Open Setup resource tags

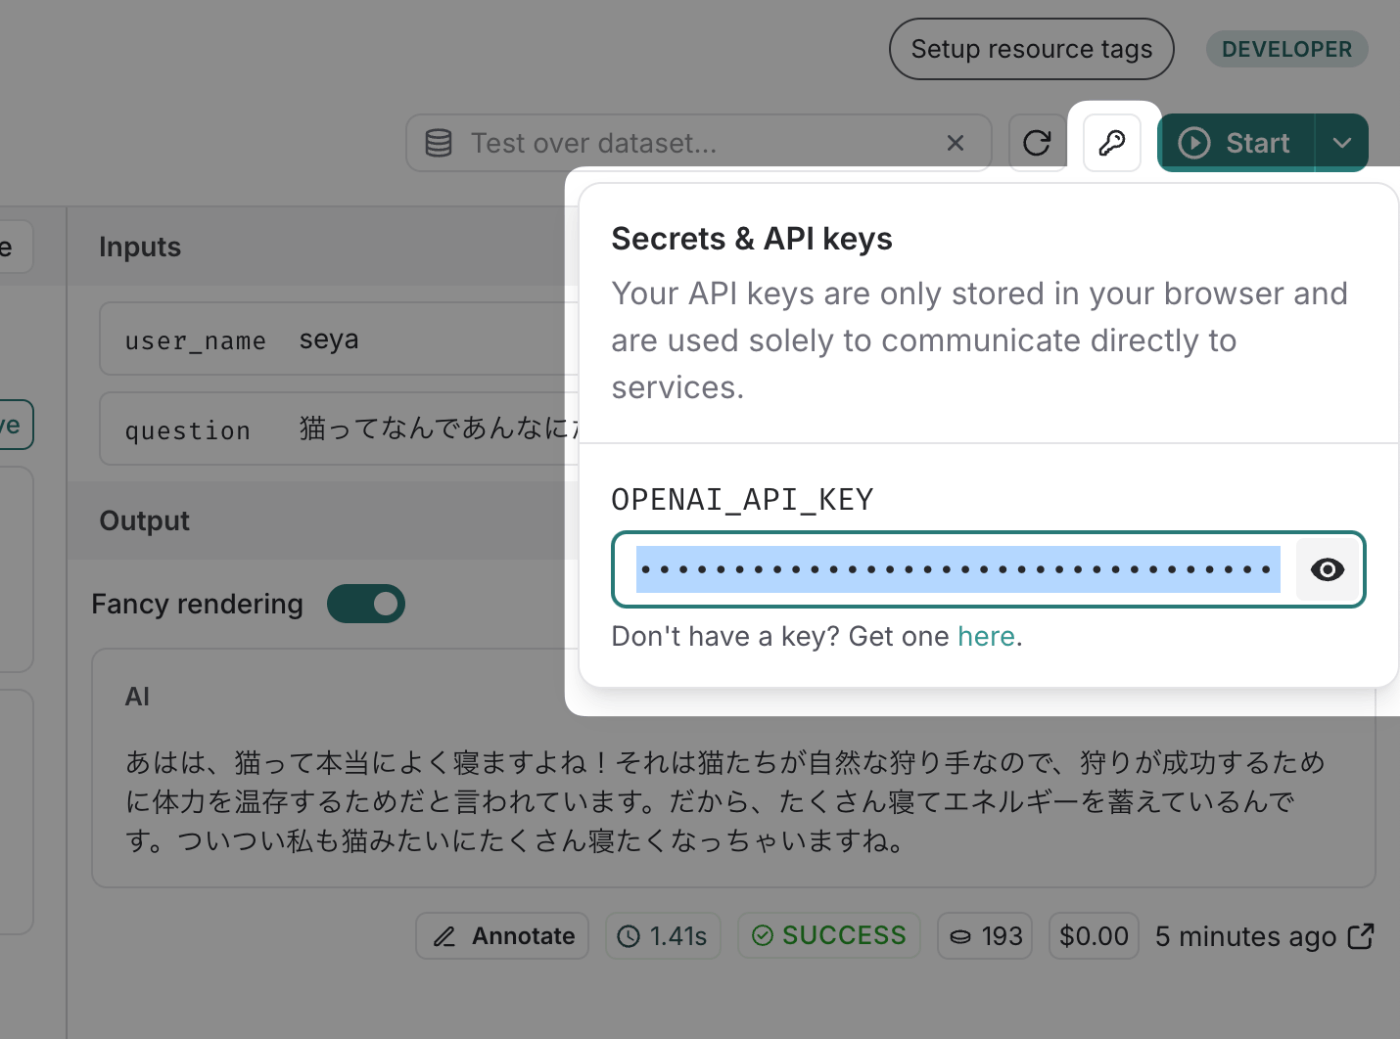1031,49
